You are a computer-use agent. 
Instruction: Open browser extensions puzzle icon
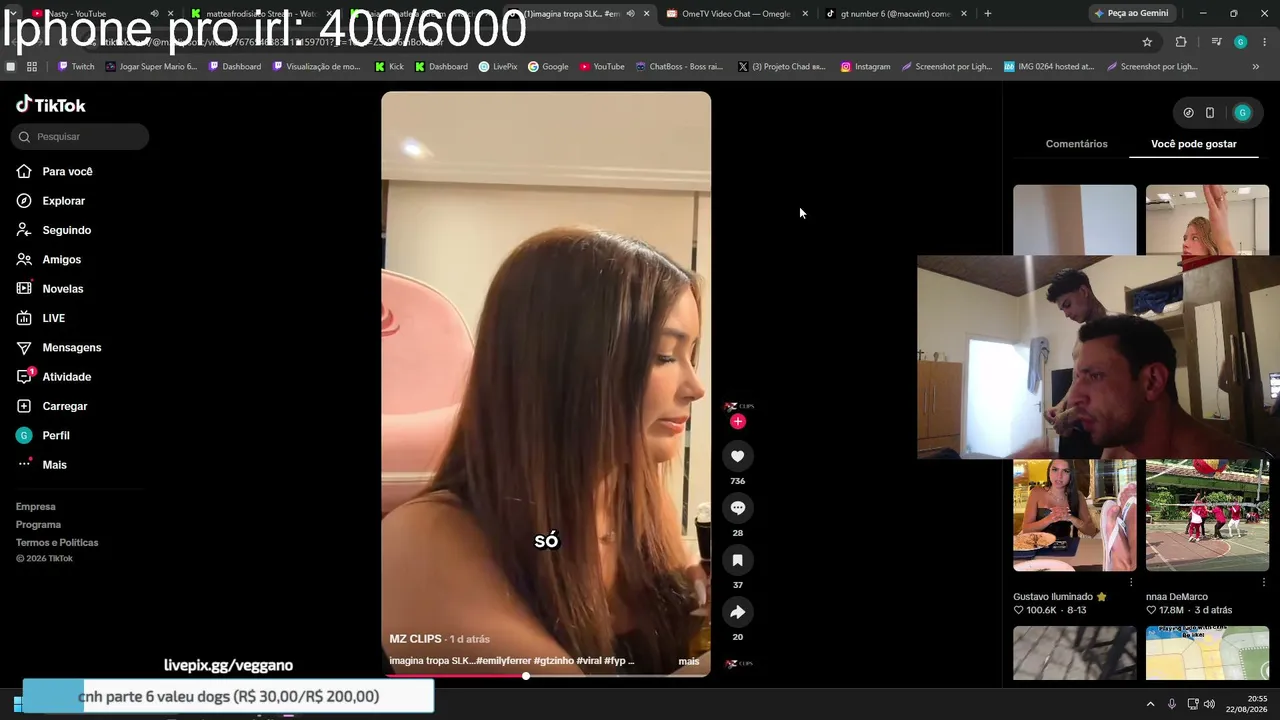click(x=1181, y=42)
